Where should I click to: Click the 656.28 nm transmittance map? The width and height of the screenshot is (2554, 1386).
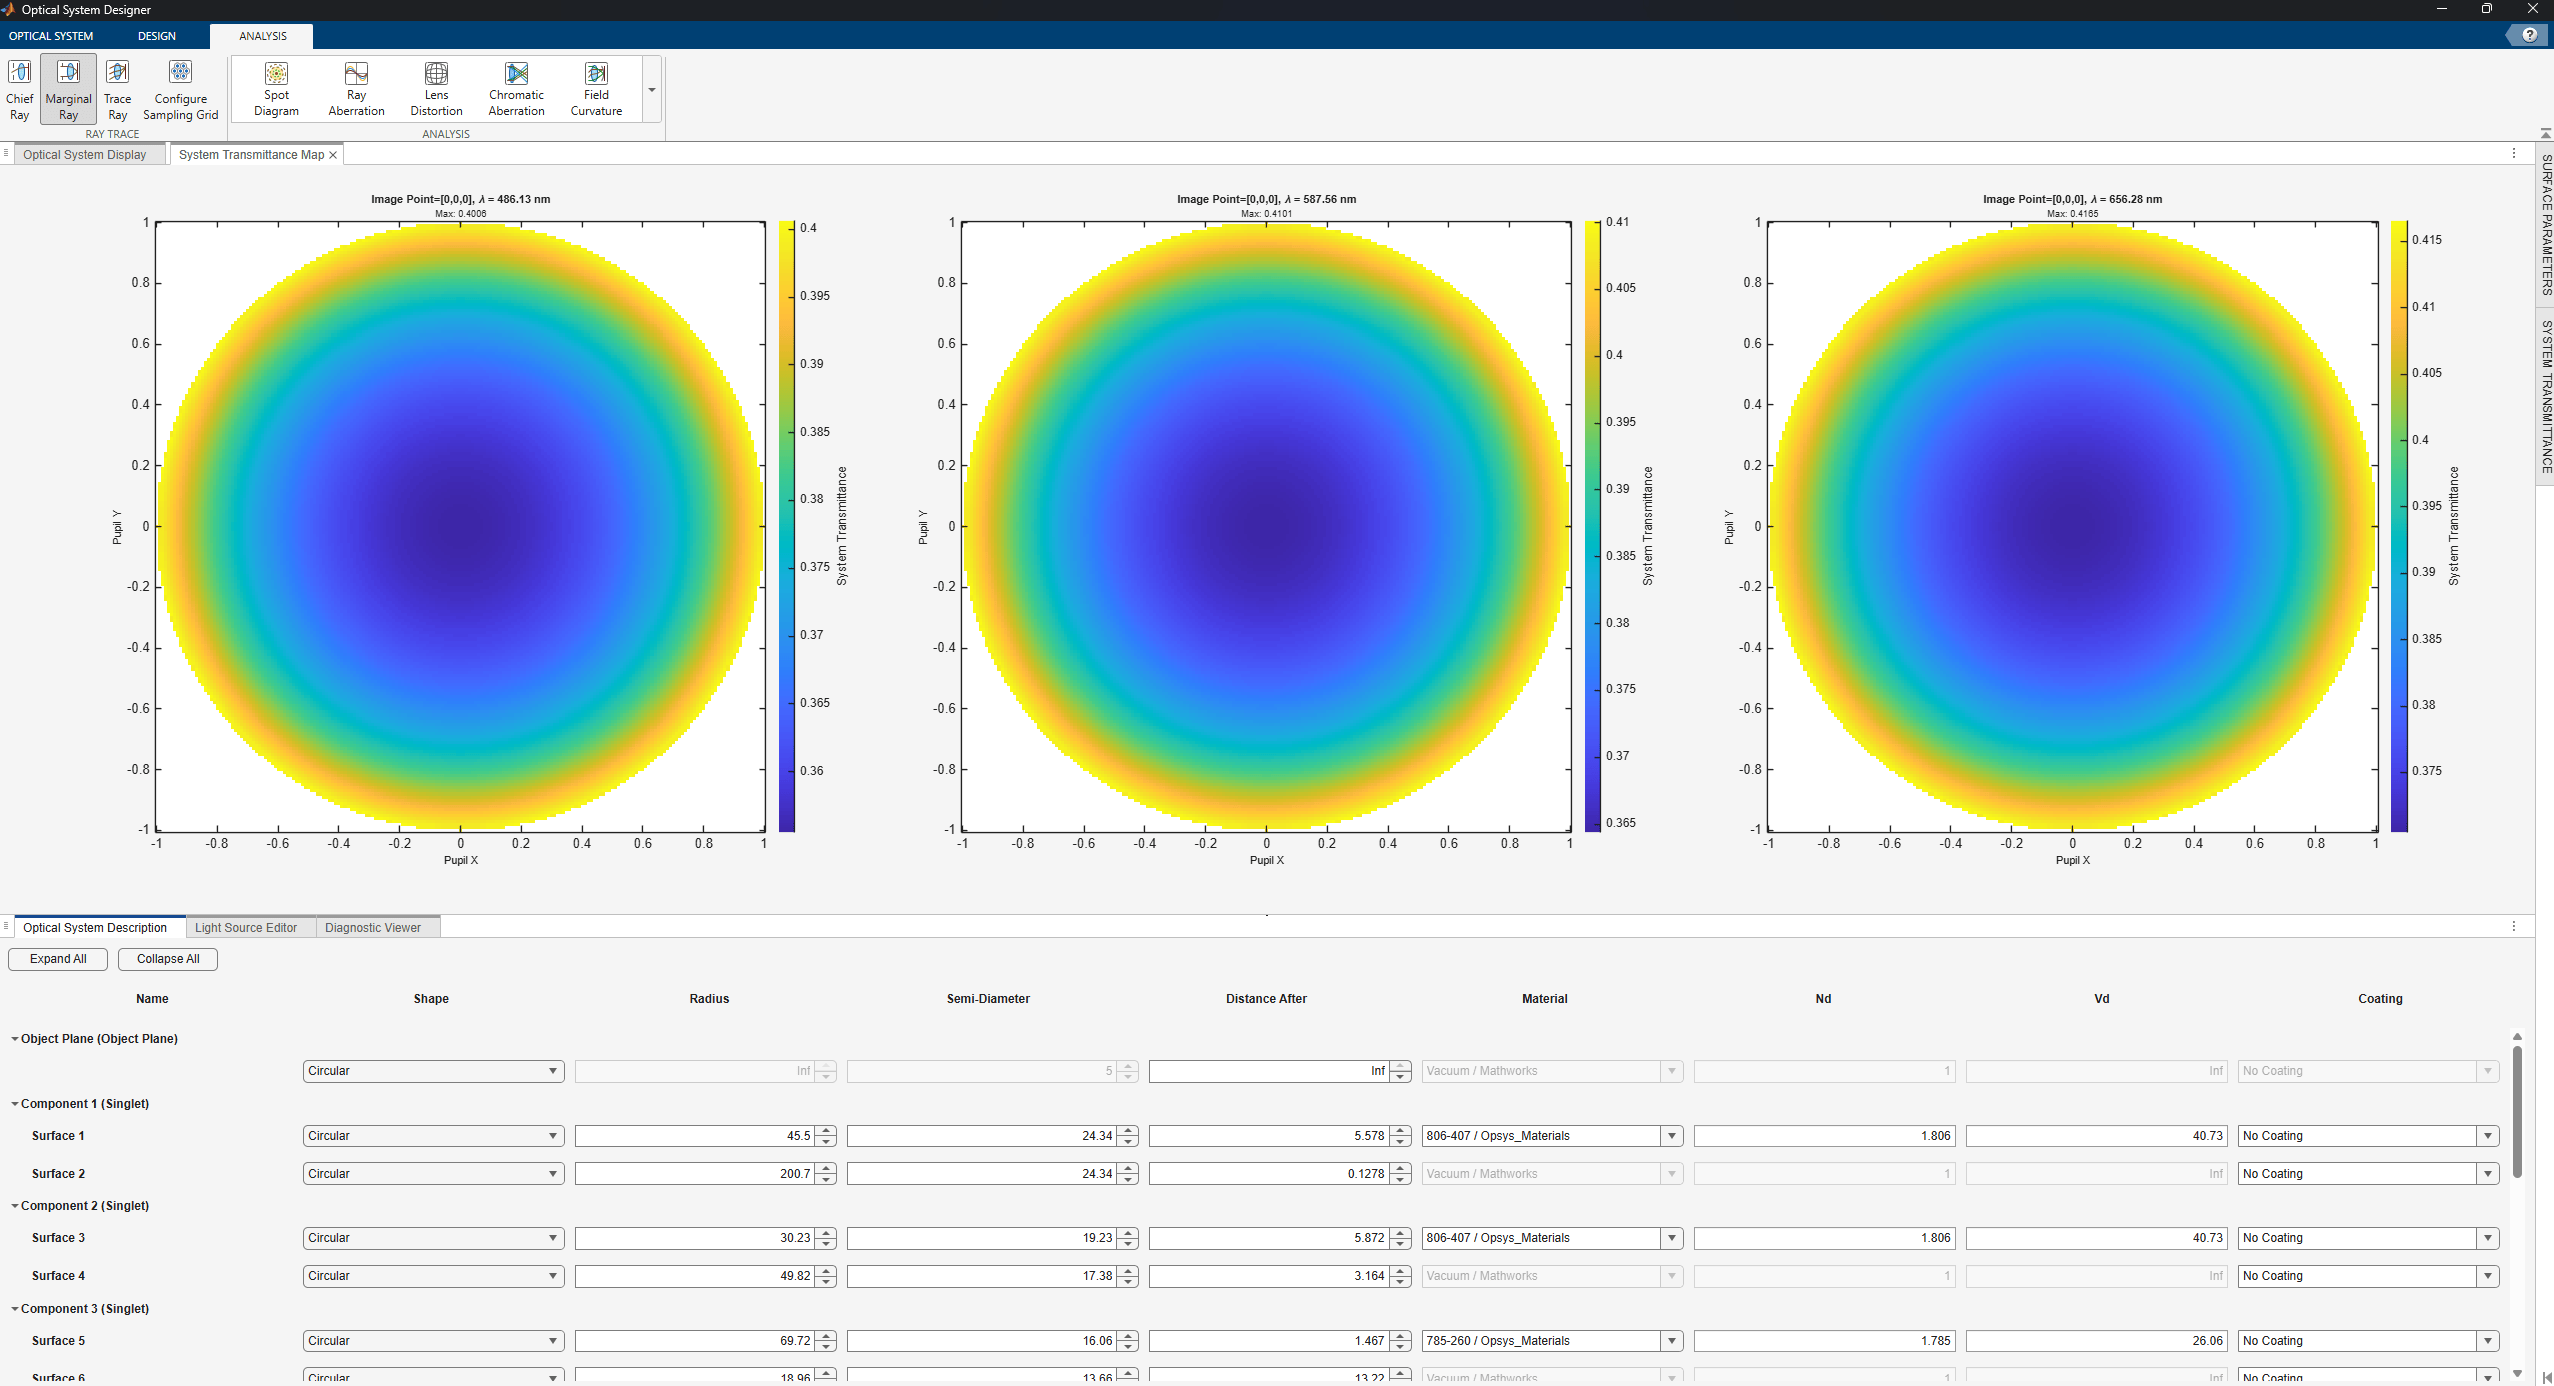[x=2073, y=526]
